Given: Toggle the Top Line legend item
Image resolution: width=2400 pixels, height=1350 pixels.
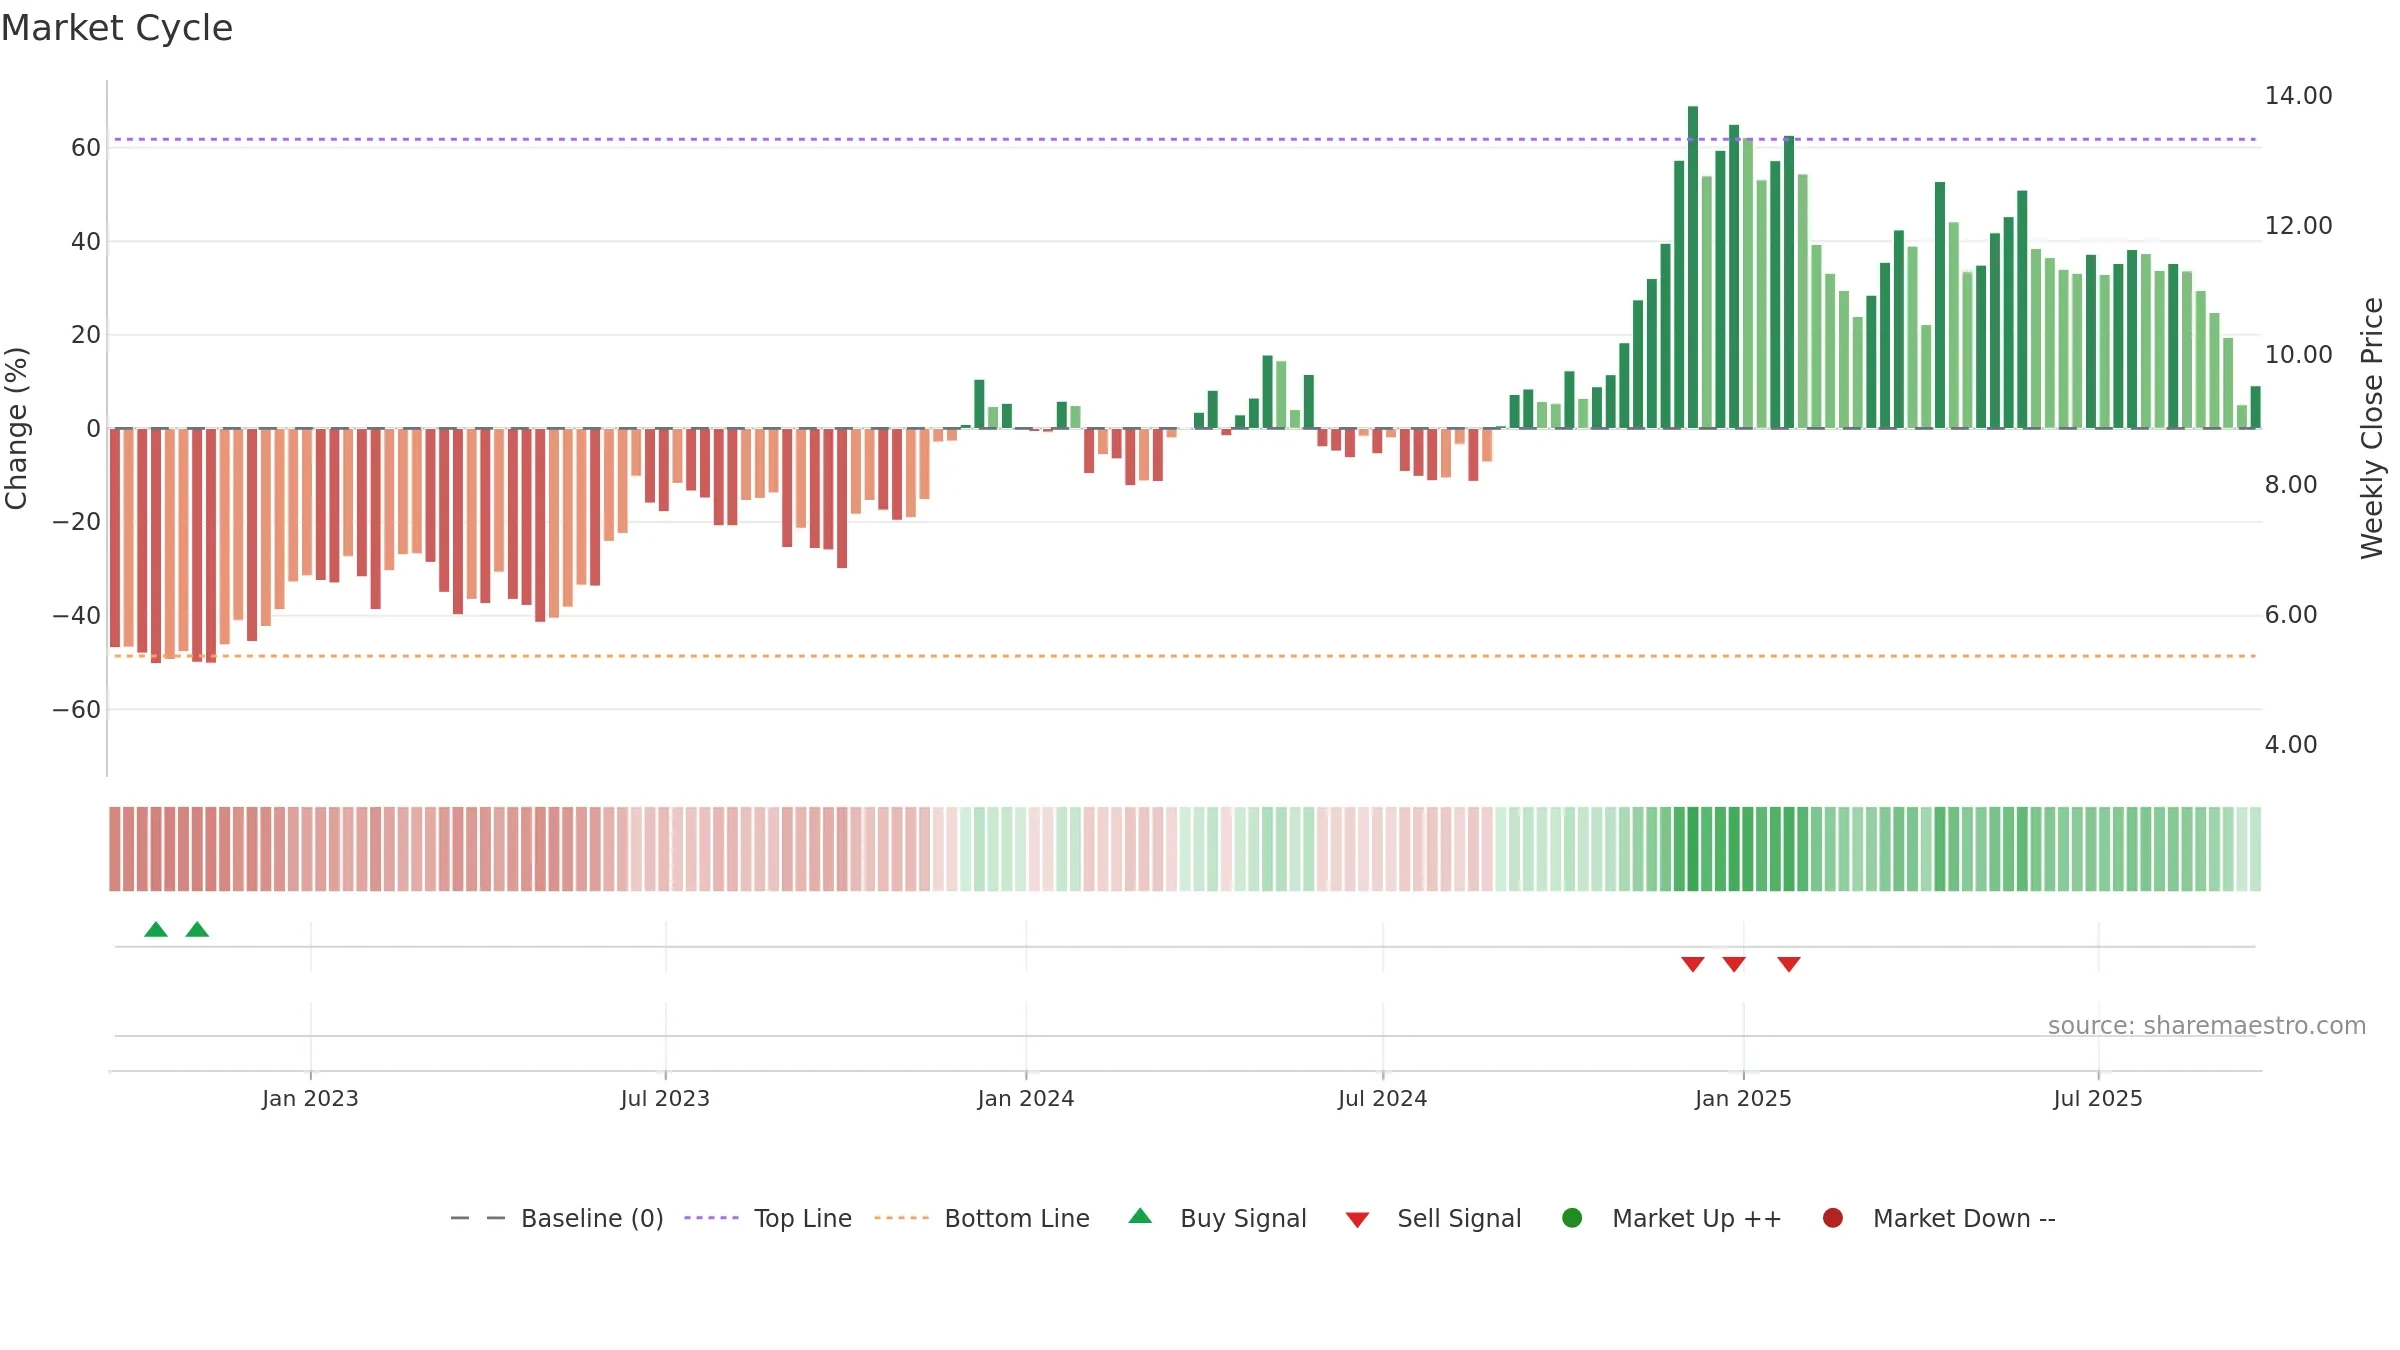Looking at the screenshot, I should [x=768, y=1218].
